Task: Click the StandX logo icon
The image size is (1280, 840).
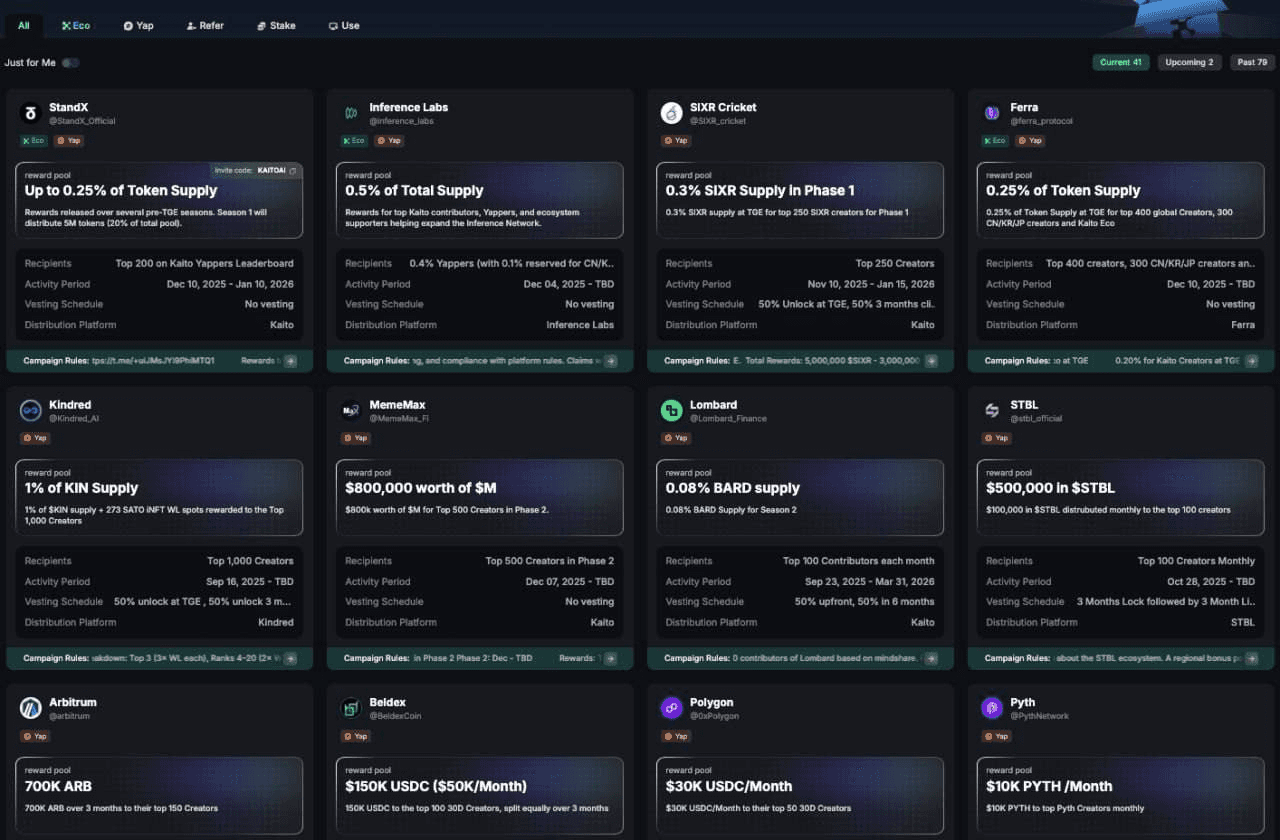Action: tap(30, 113)
